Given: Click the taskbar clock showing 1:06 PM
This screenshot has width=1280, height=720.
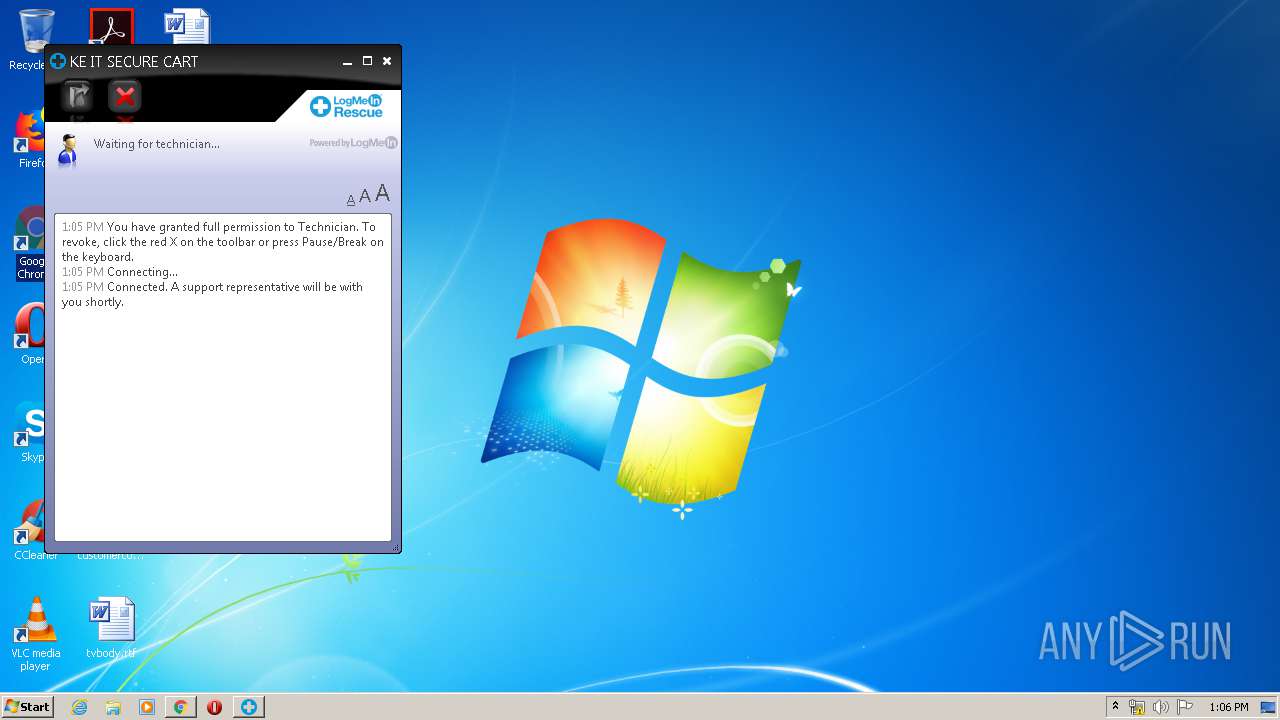Looking at the screenshot, I should (1228, 707).
